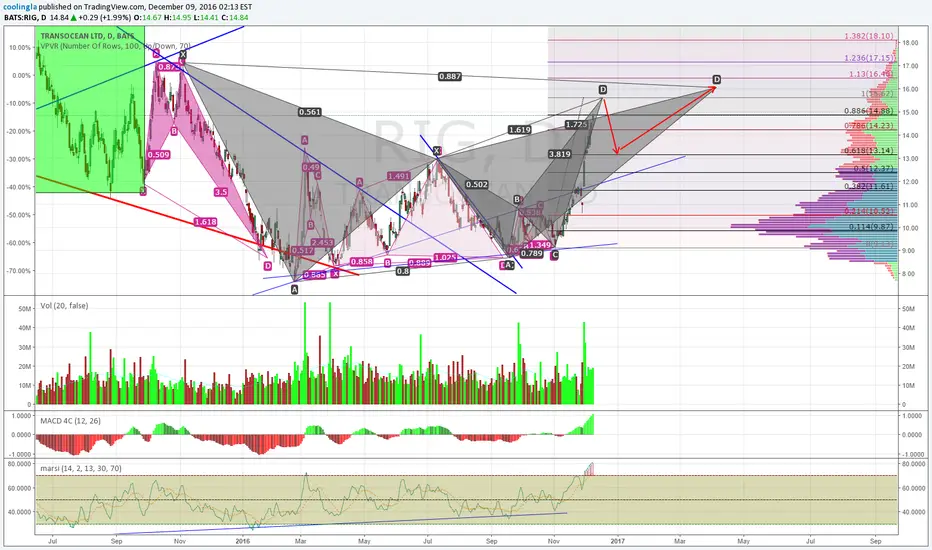Select the 1.491 pink ratio label
The width and height of the screenshot is (932, 550).
398,176
